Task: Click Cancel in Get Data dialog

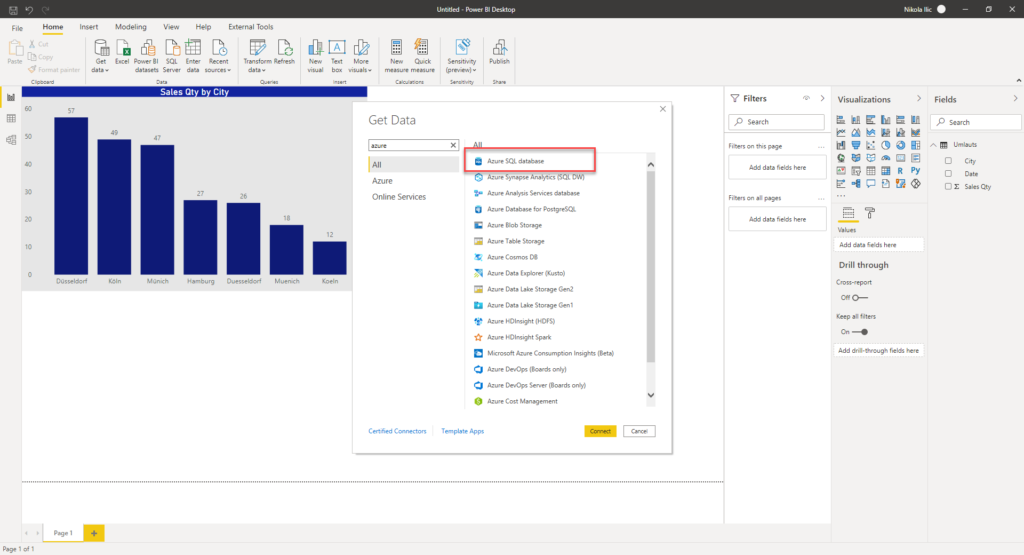Action: tap(639, 431)
